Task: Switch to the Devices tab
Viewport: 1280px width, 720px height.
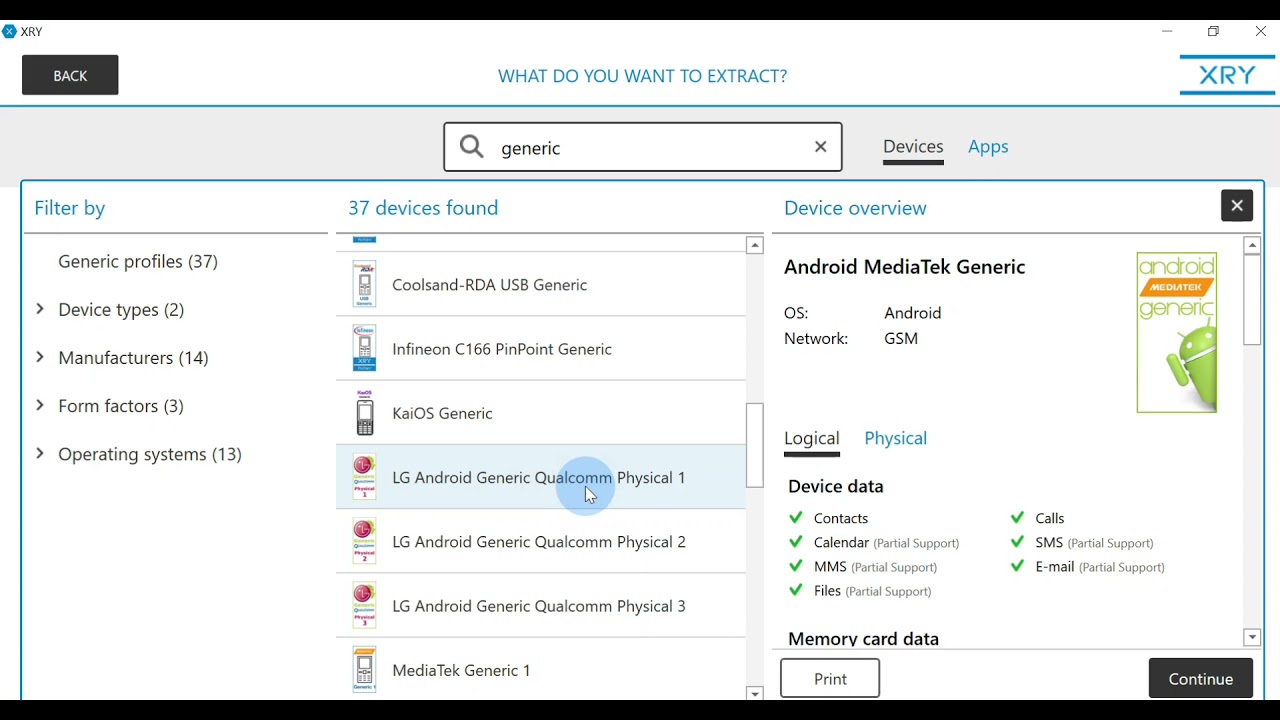Action: point(913,147)
